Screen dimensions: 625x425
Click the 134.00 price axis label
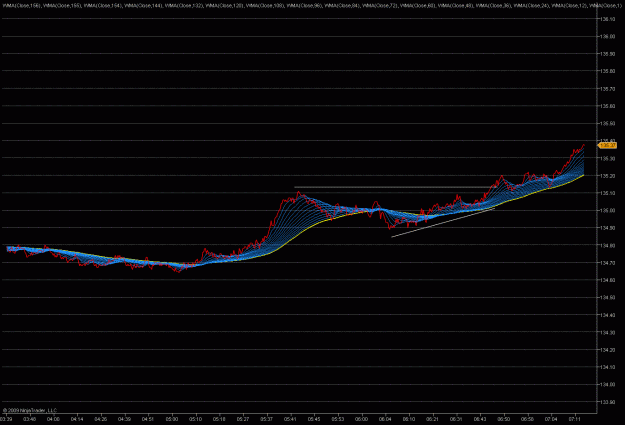[x=607, y=385]
